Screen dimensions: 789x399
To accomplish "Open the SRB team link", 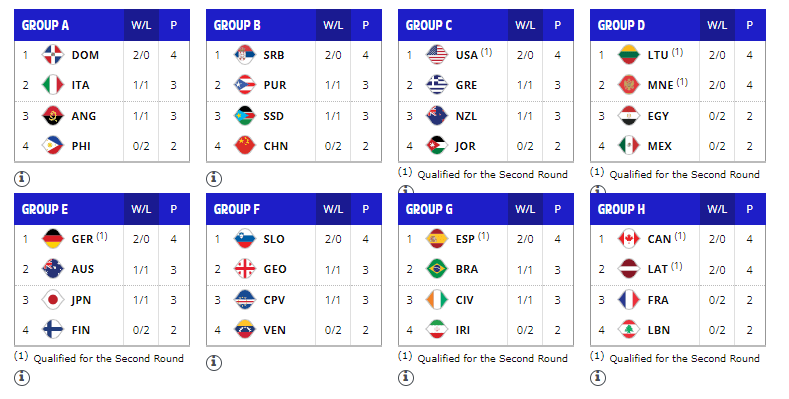I will (x=274, y=55).
